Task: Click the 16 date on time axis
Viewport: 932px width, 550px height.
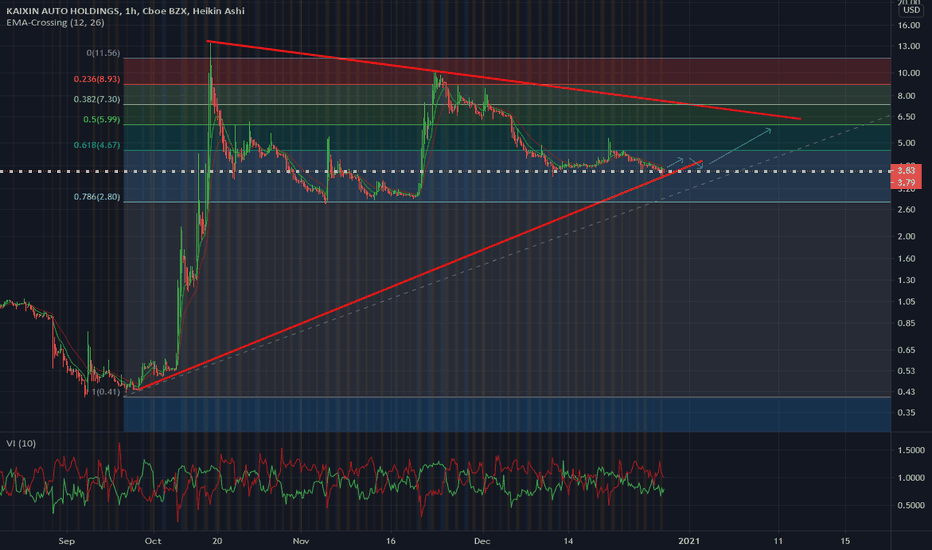Action: [391, 541]
